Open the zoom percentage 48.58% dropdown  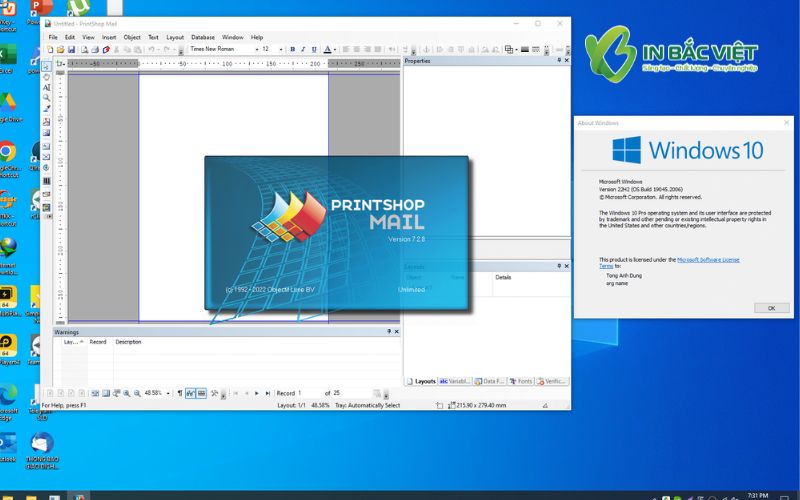coord(168,393)
